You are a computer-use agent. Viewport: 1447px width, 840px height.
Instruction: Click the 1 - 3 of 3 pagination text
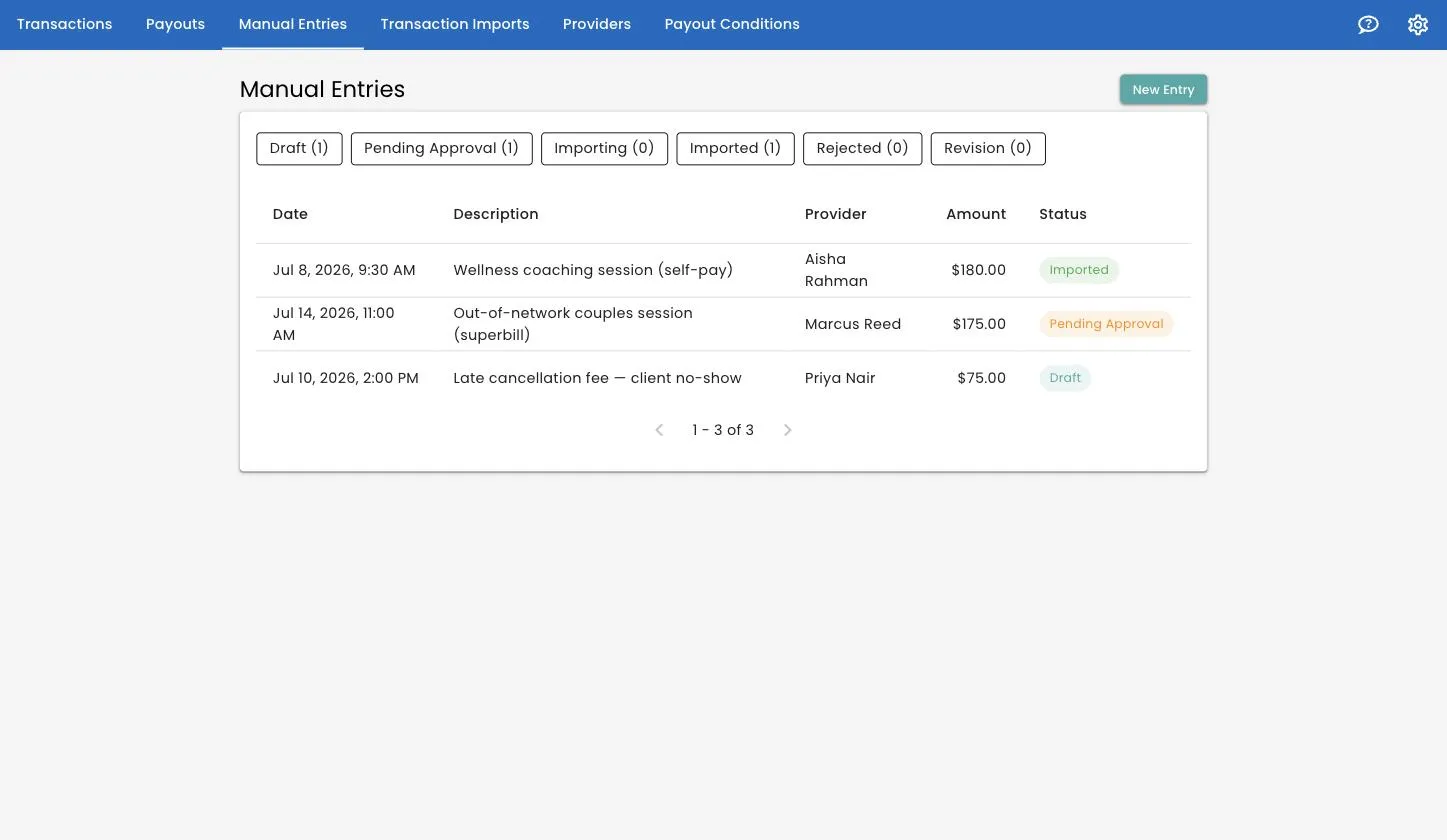[723, 430]
